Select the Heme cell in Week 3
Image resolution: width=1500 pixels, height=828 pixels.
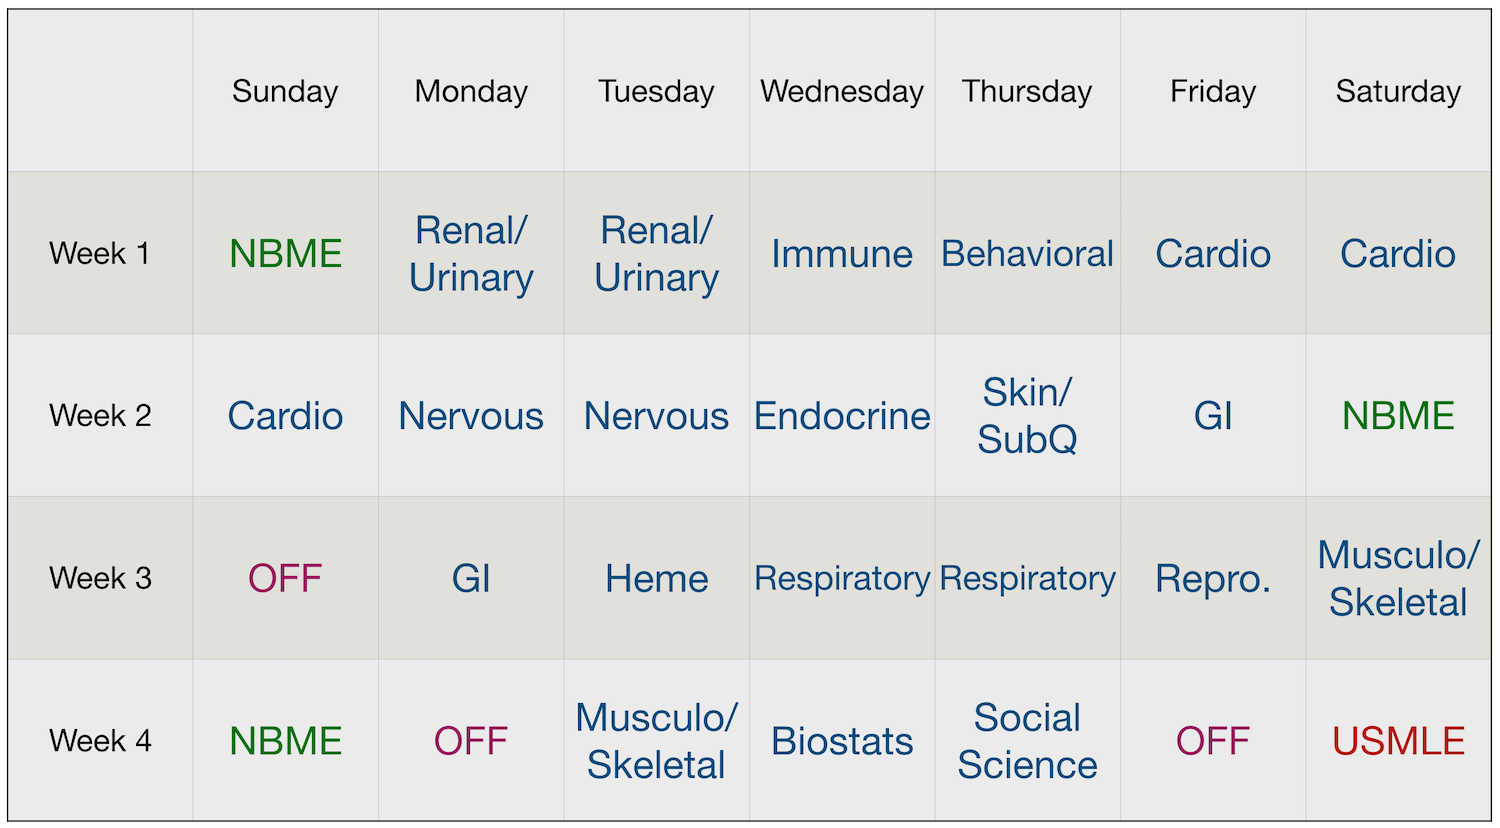656,578
